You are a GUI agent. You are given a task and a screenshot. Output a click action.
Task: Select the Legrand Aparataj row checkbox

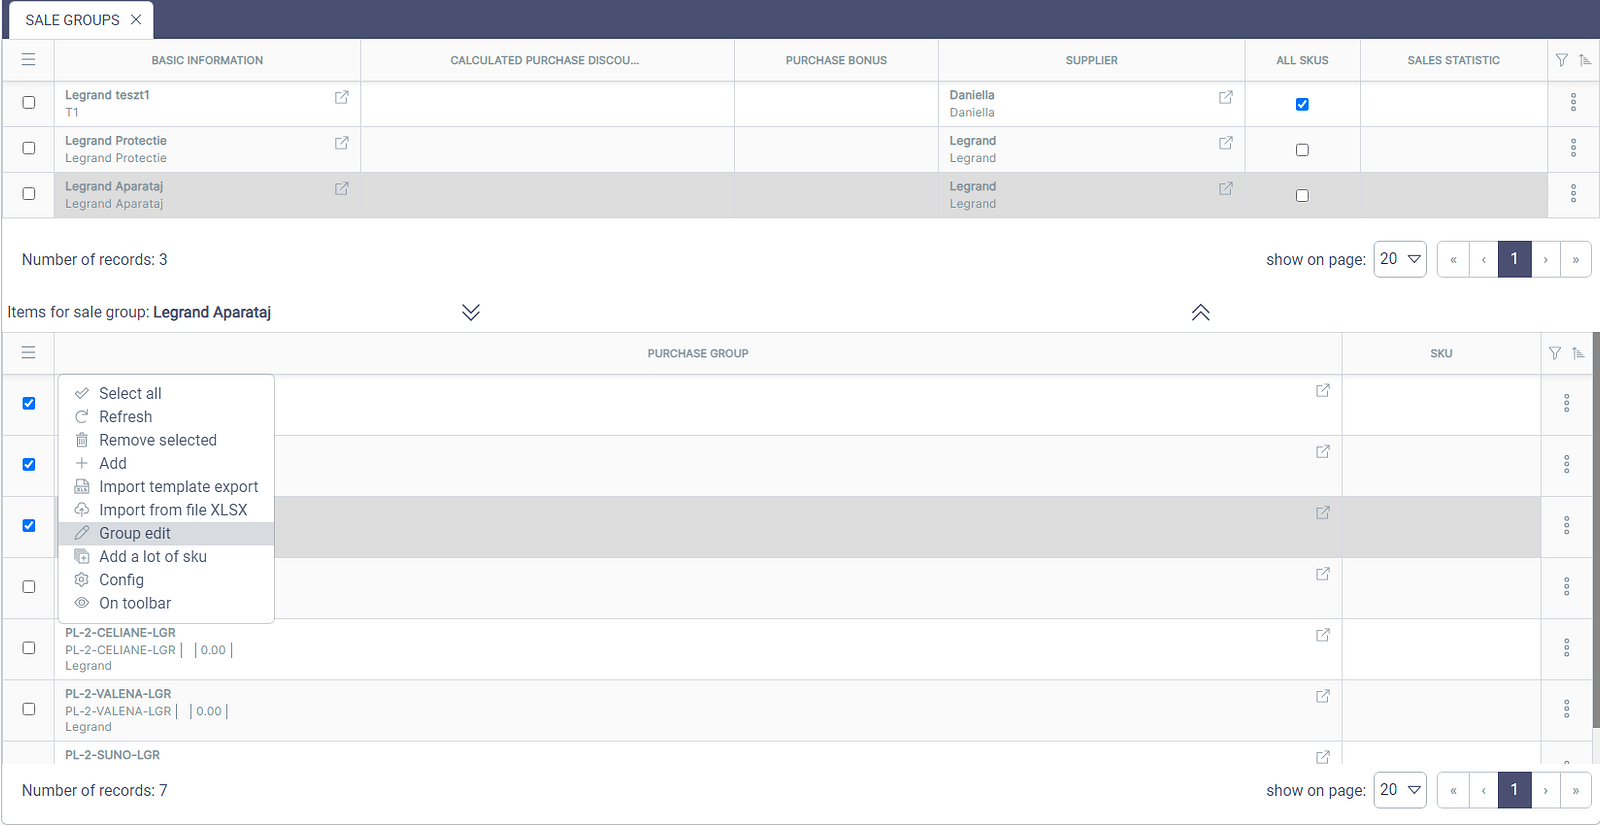pyautogui.click(x=29, y=194)
